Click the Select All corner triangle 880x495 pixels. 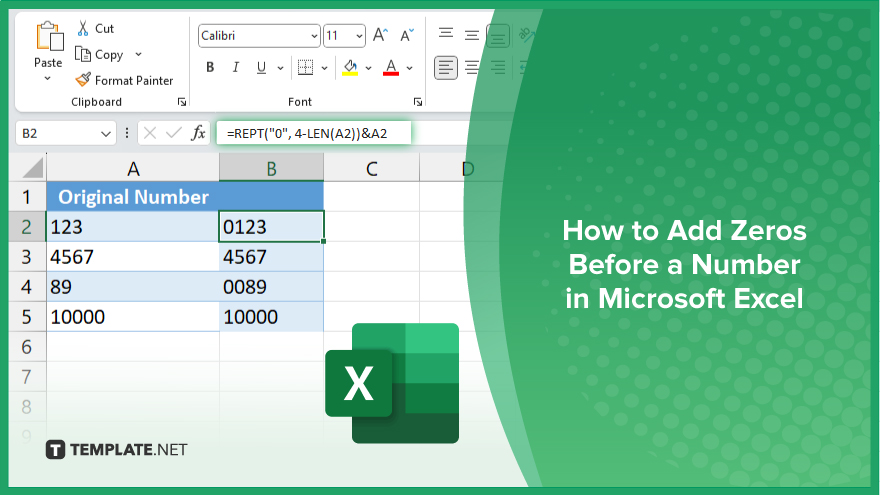pyautogui.click(x=31, y=168)
